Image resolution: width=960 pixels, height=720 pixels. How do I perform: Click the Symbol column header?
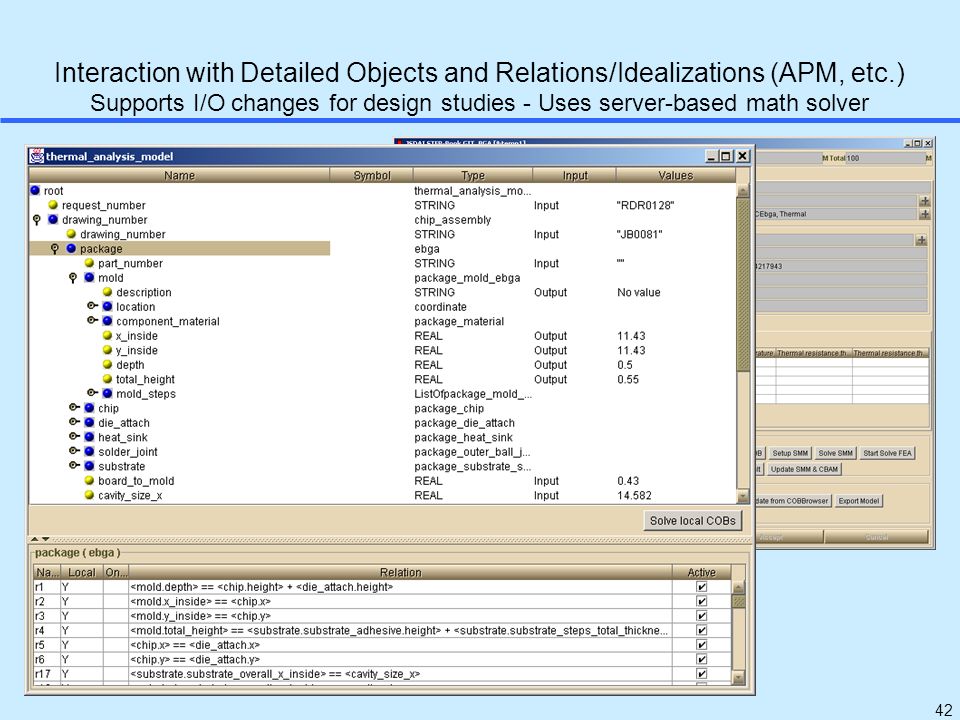click(372, 175)
